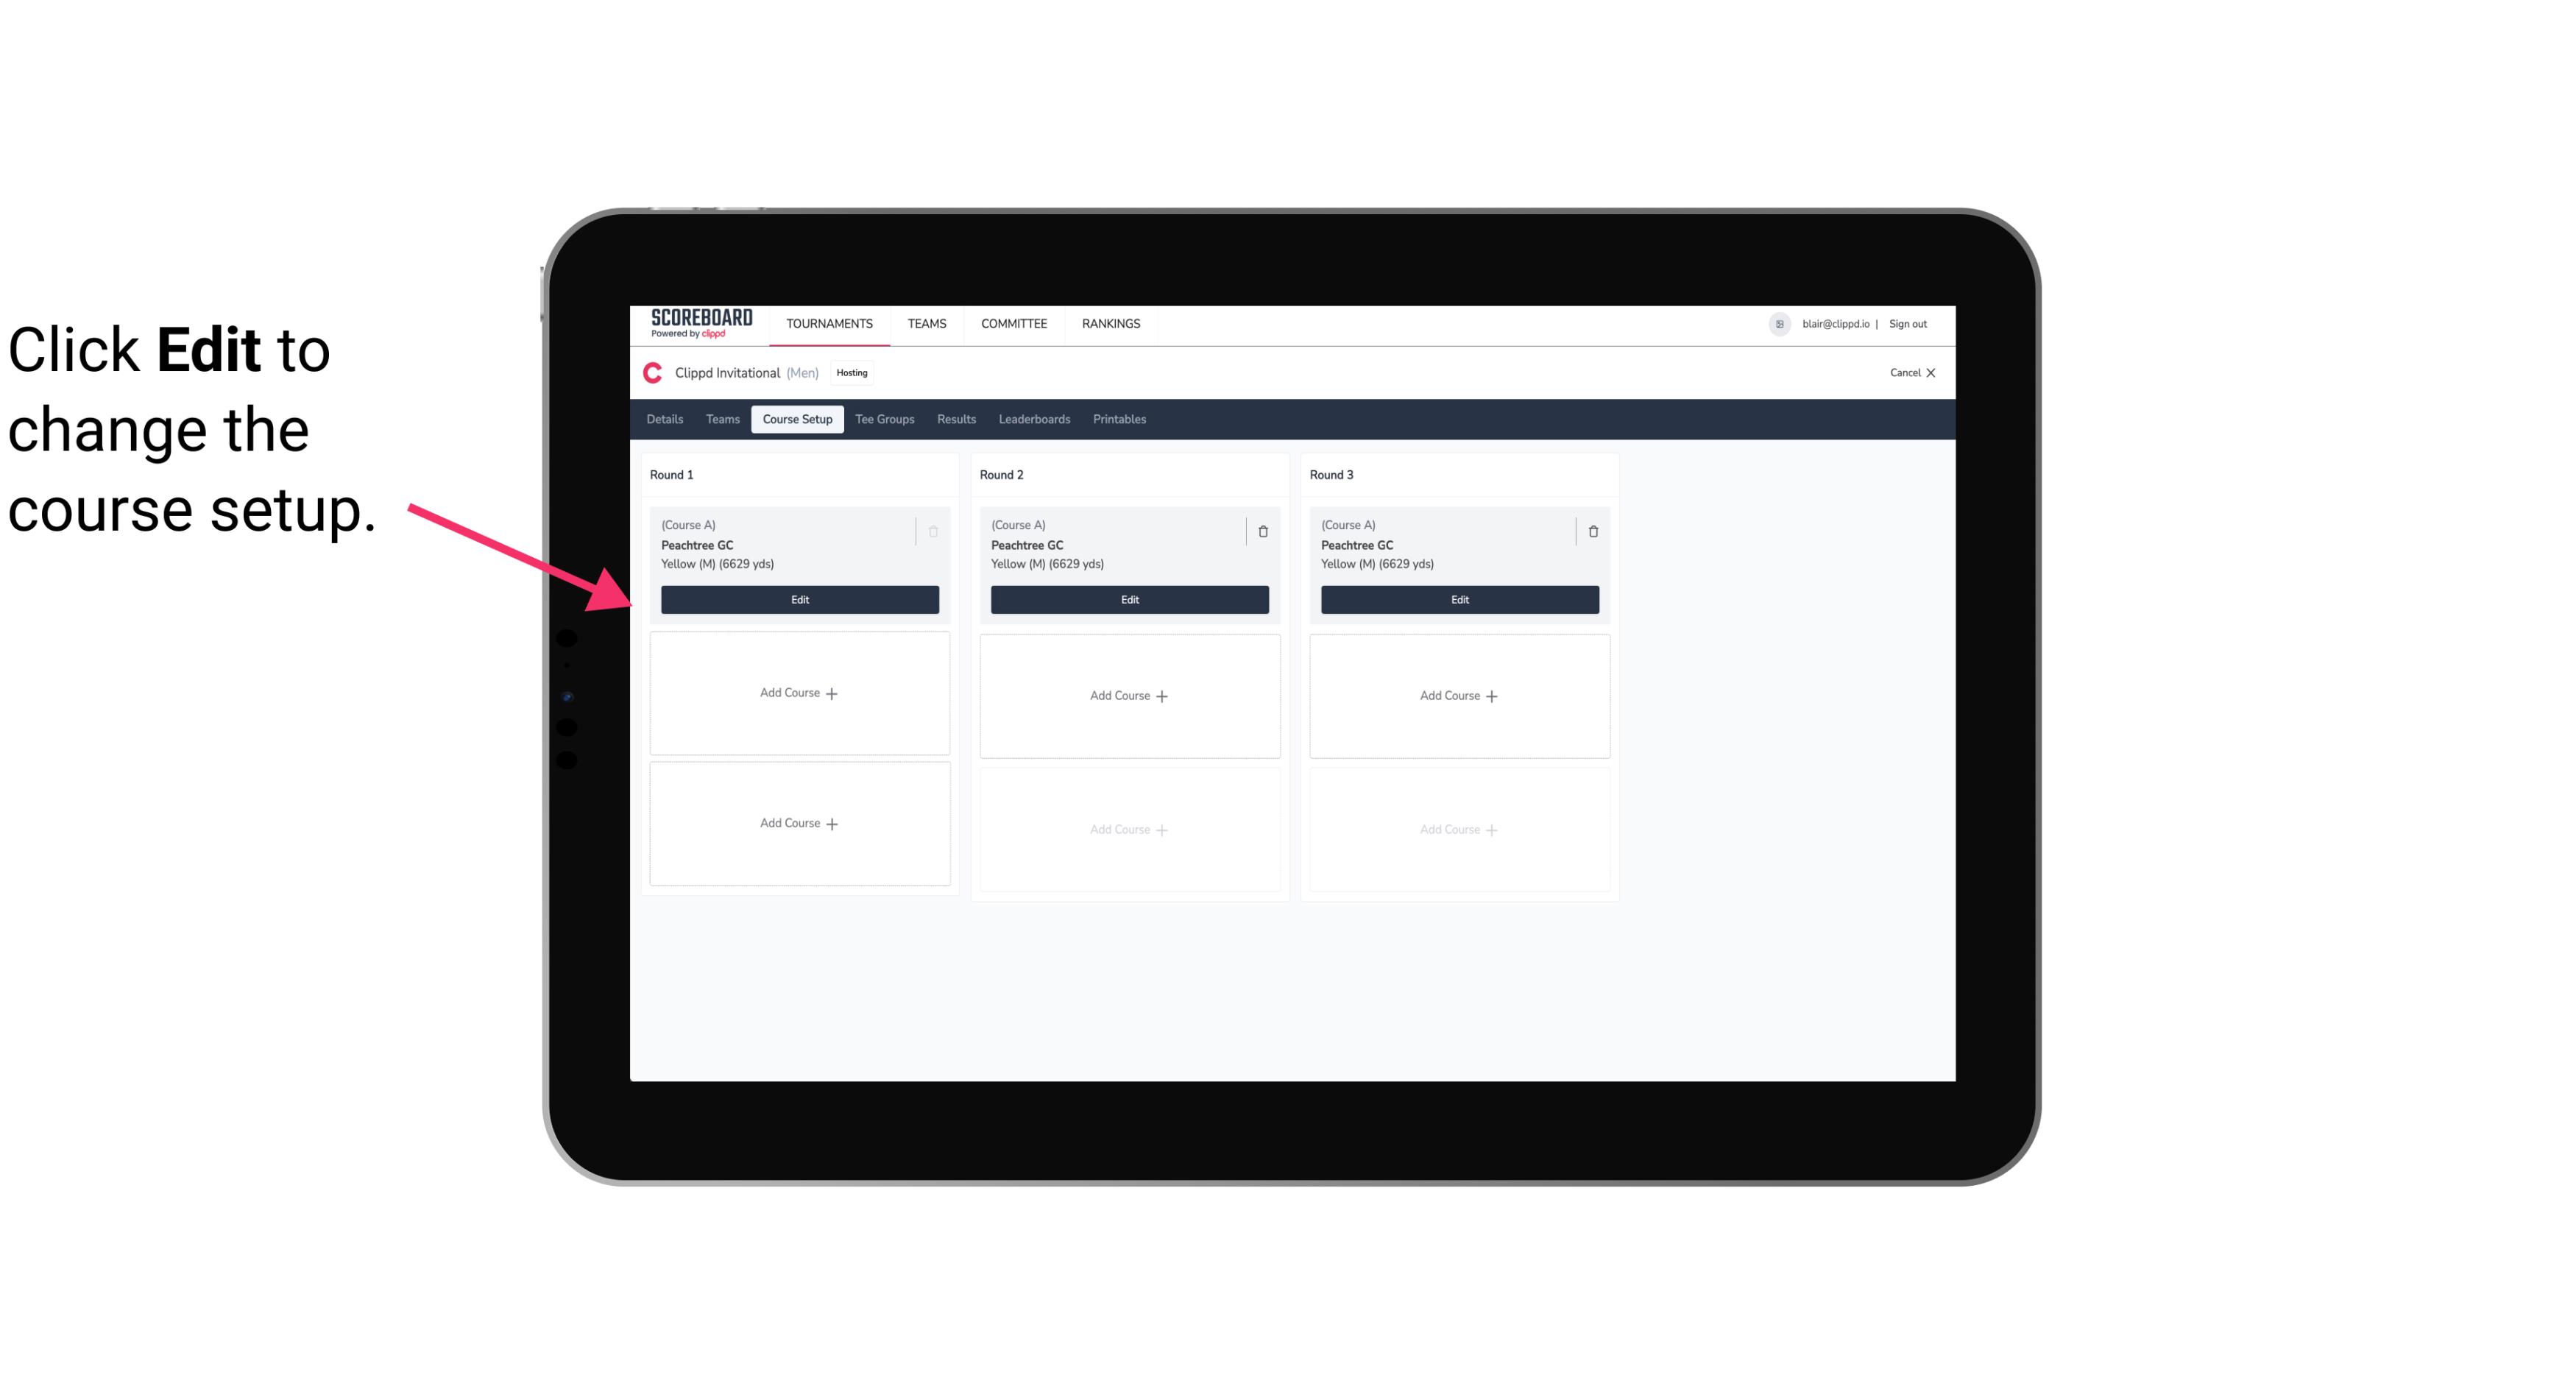
Task: Click Add Course in Round 2
Action: [x=1128, y=695]
